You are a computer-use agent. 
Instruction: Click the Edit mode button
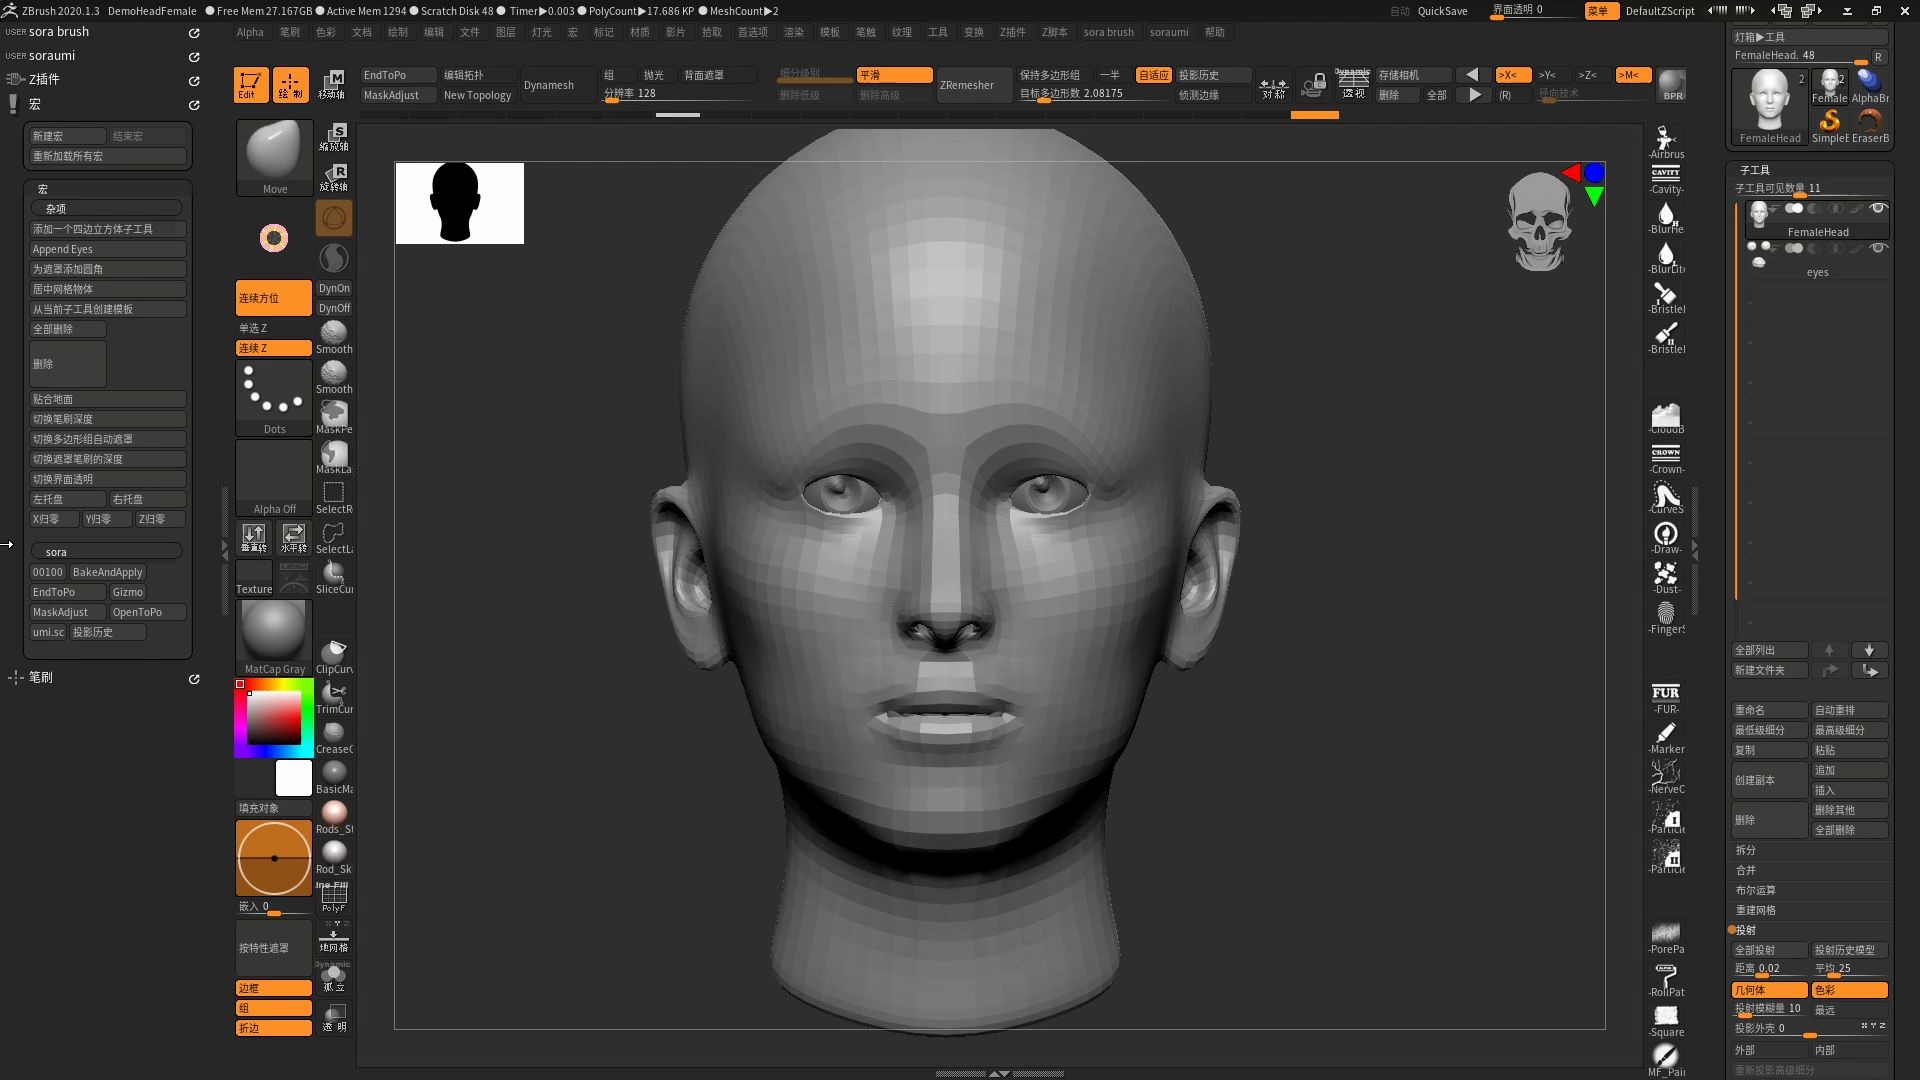(250, 85)
